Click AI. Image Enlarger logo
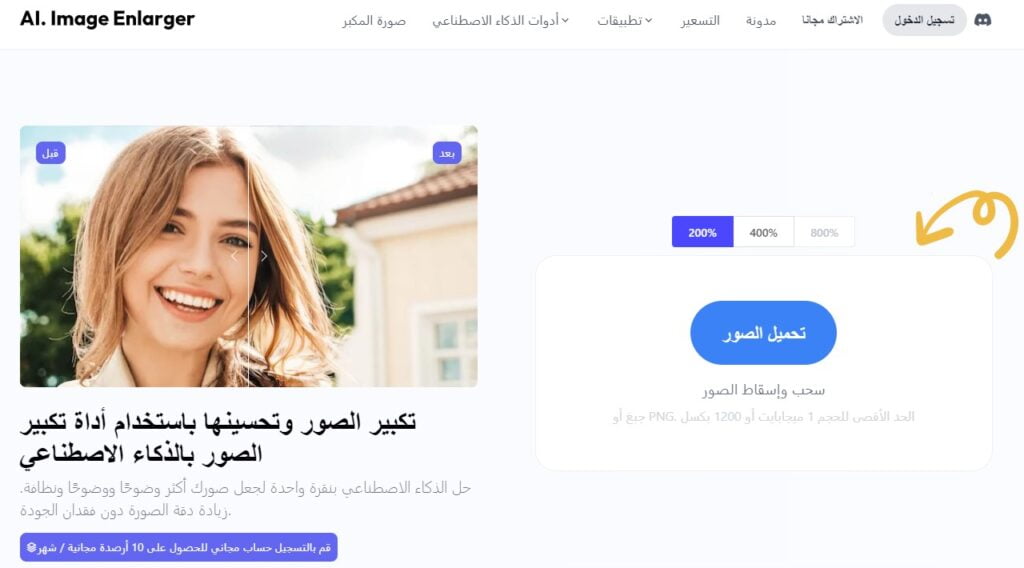 (x=107, y=19)
